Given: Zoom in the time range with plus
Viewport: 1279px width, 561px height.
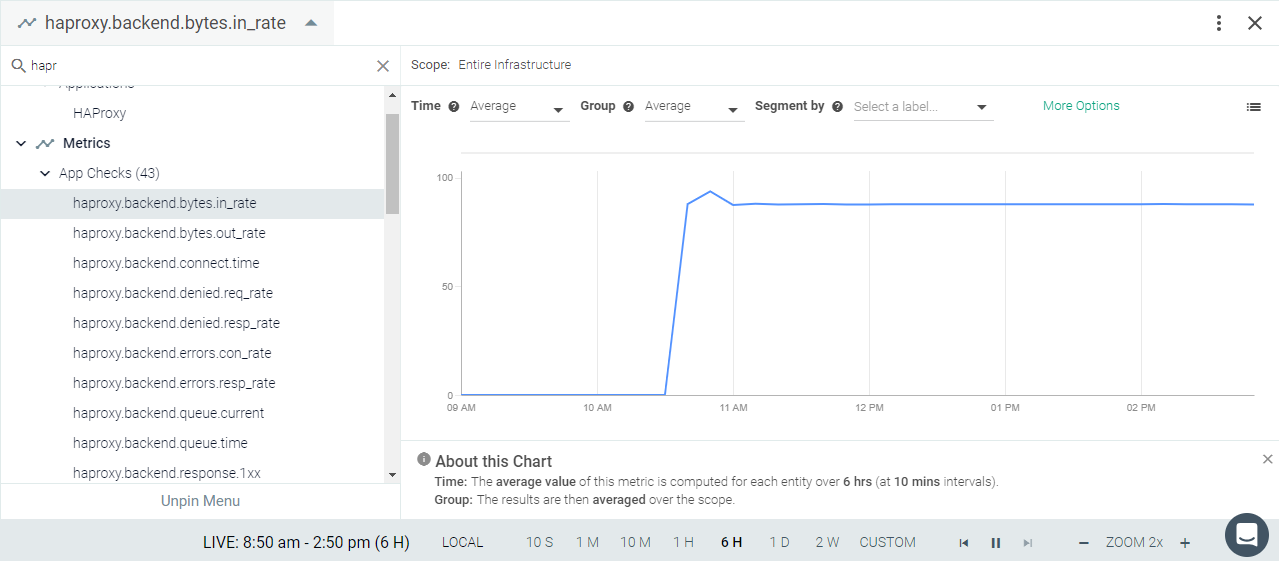Looking at the screenshot, I should (1185, 543).
